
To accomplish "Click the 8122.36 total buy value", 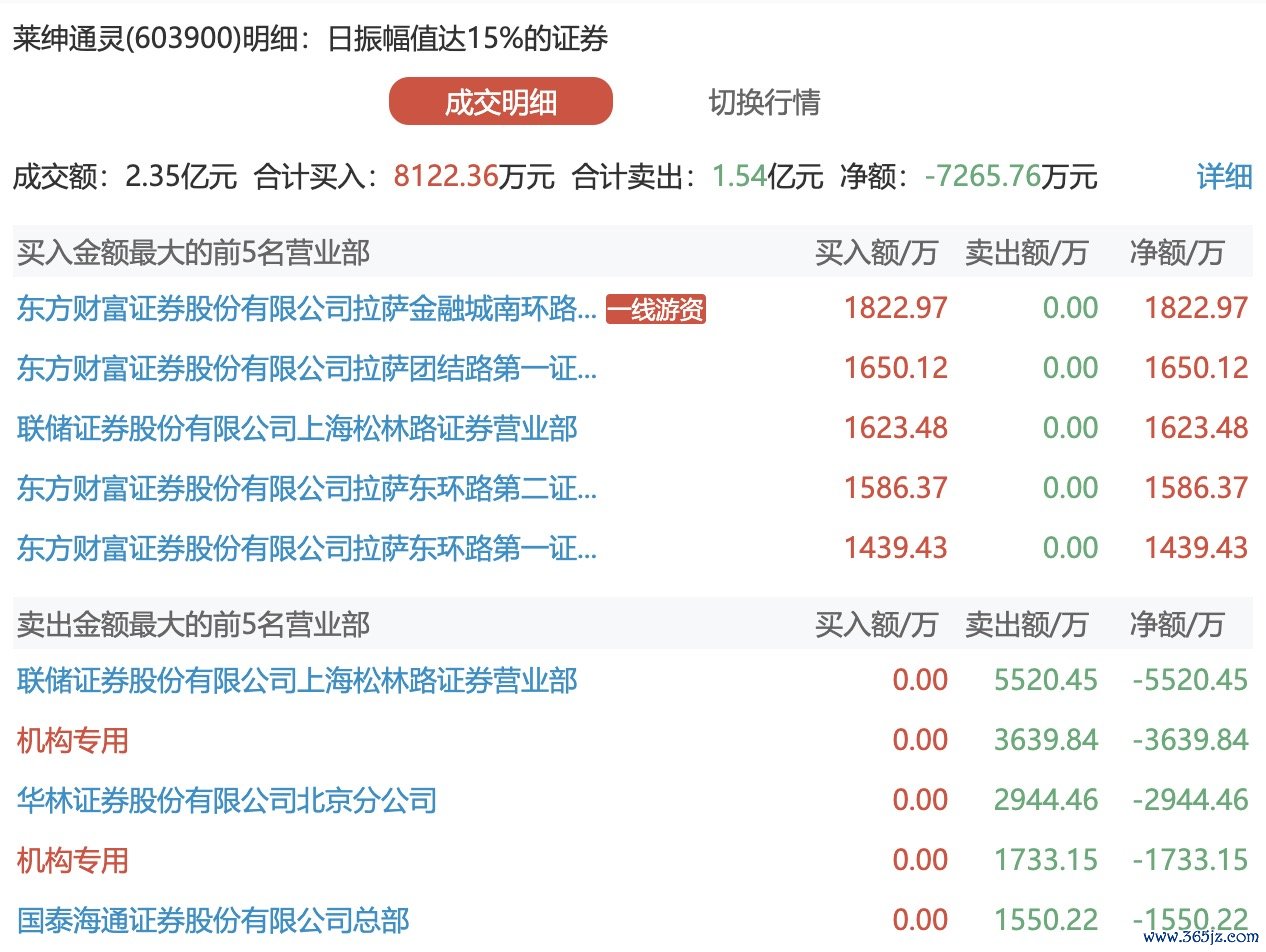I will tap(446, 177).
